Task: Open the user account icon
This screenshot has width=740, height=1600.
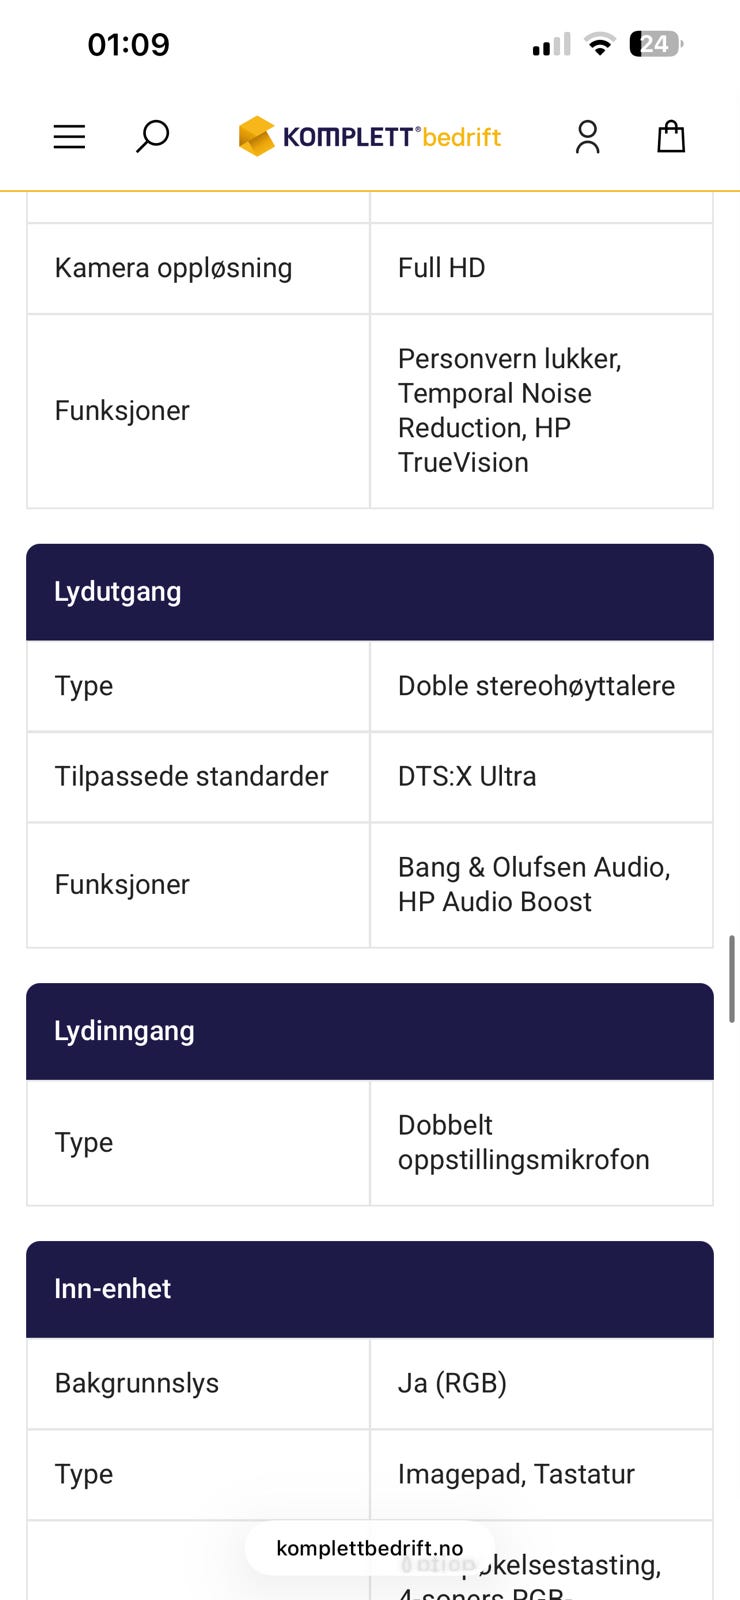Action: 588,137
